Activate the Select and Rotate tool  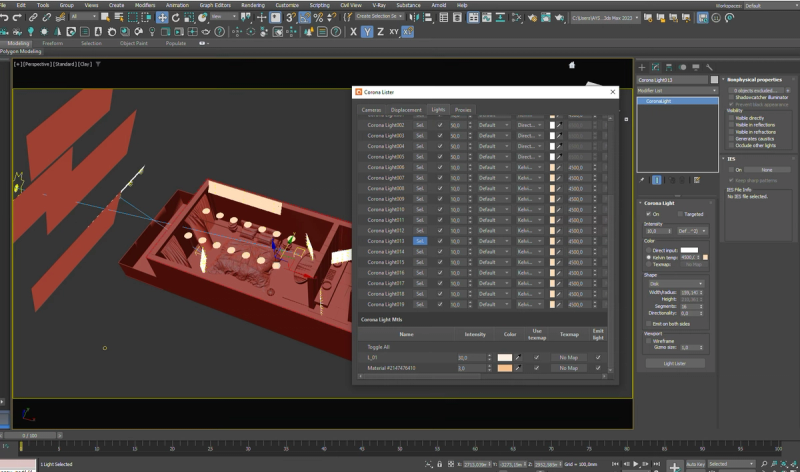click(x=176, y=18)
